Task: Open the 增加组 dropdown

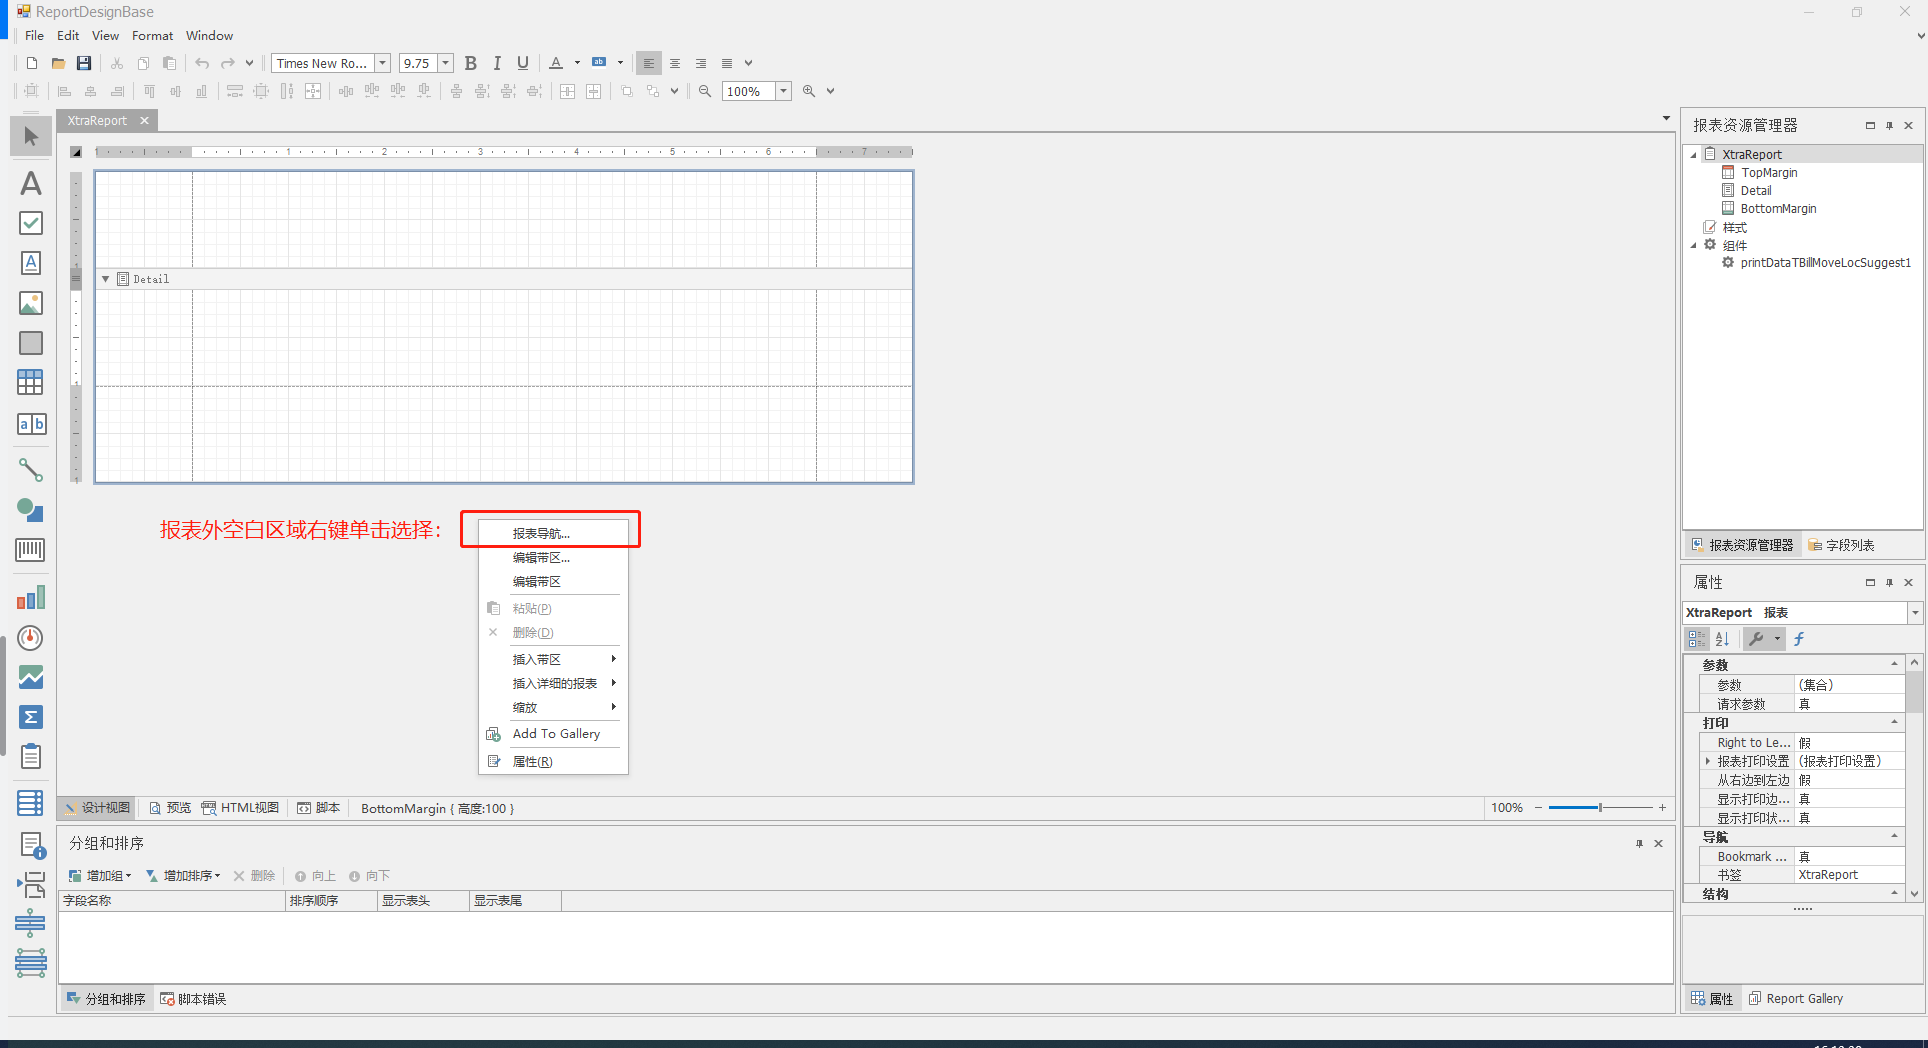Action: click(128, 876)
